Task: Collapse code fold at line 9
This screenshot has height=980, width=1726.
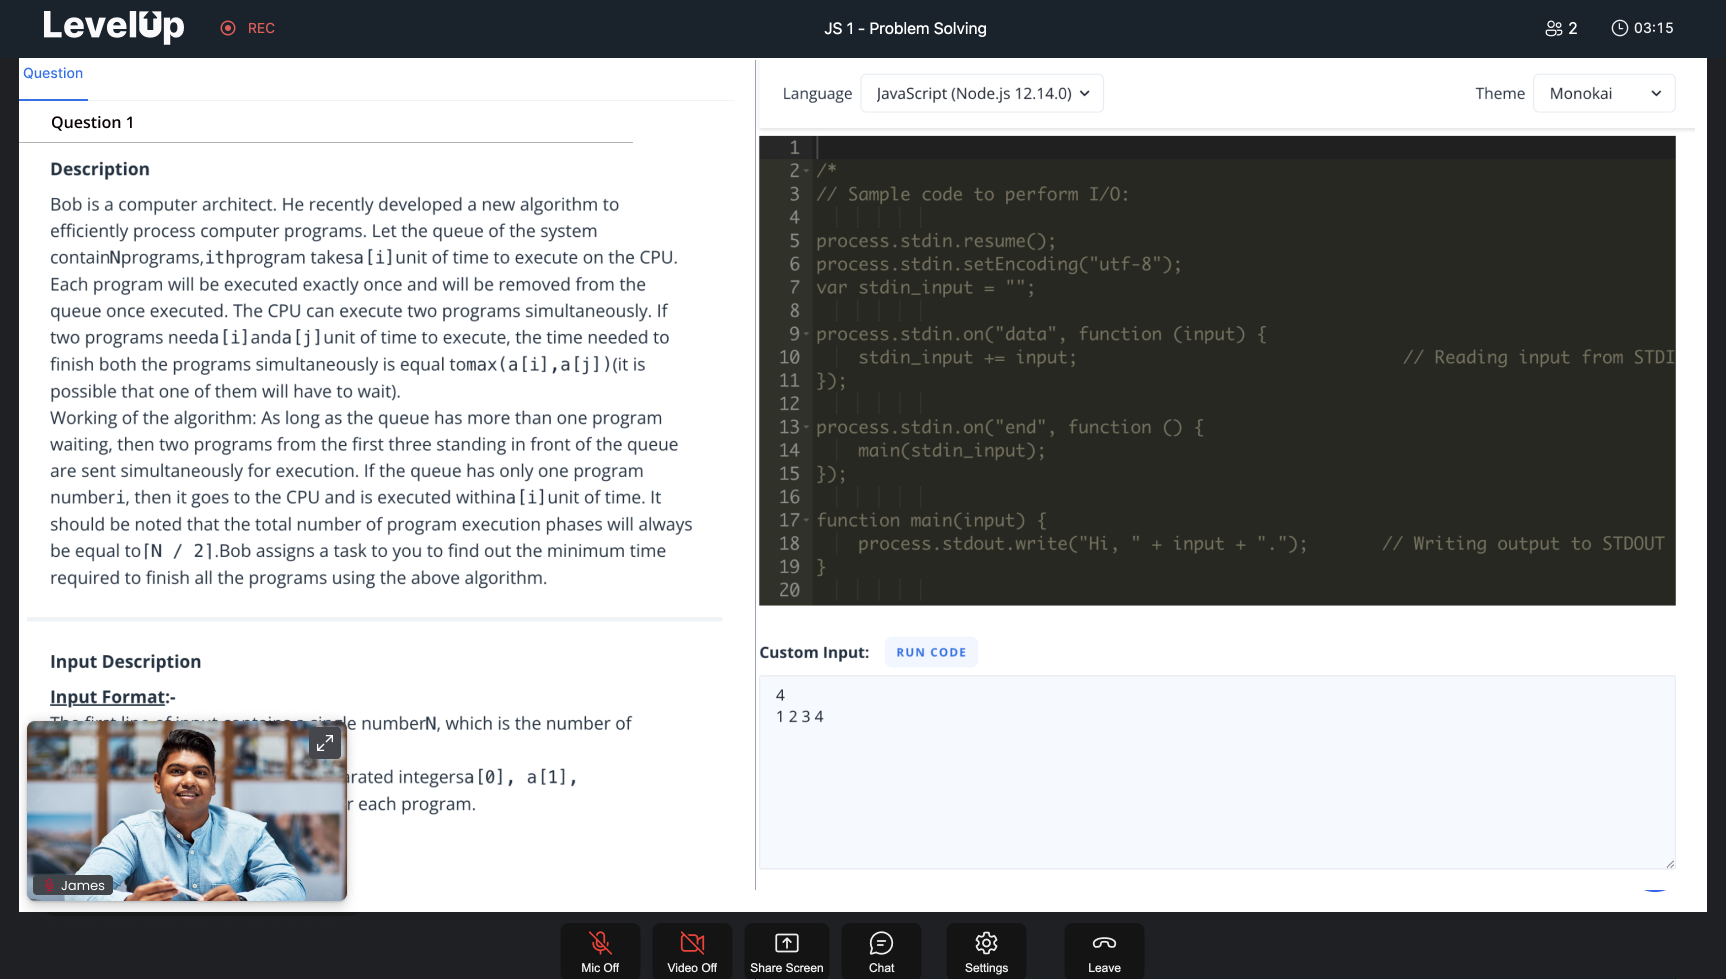Action: click(807, 334)
